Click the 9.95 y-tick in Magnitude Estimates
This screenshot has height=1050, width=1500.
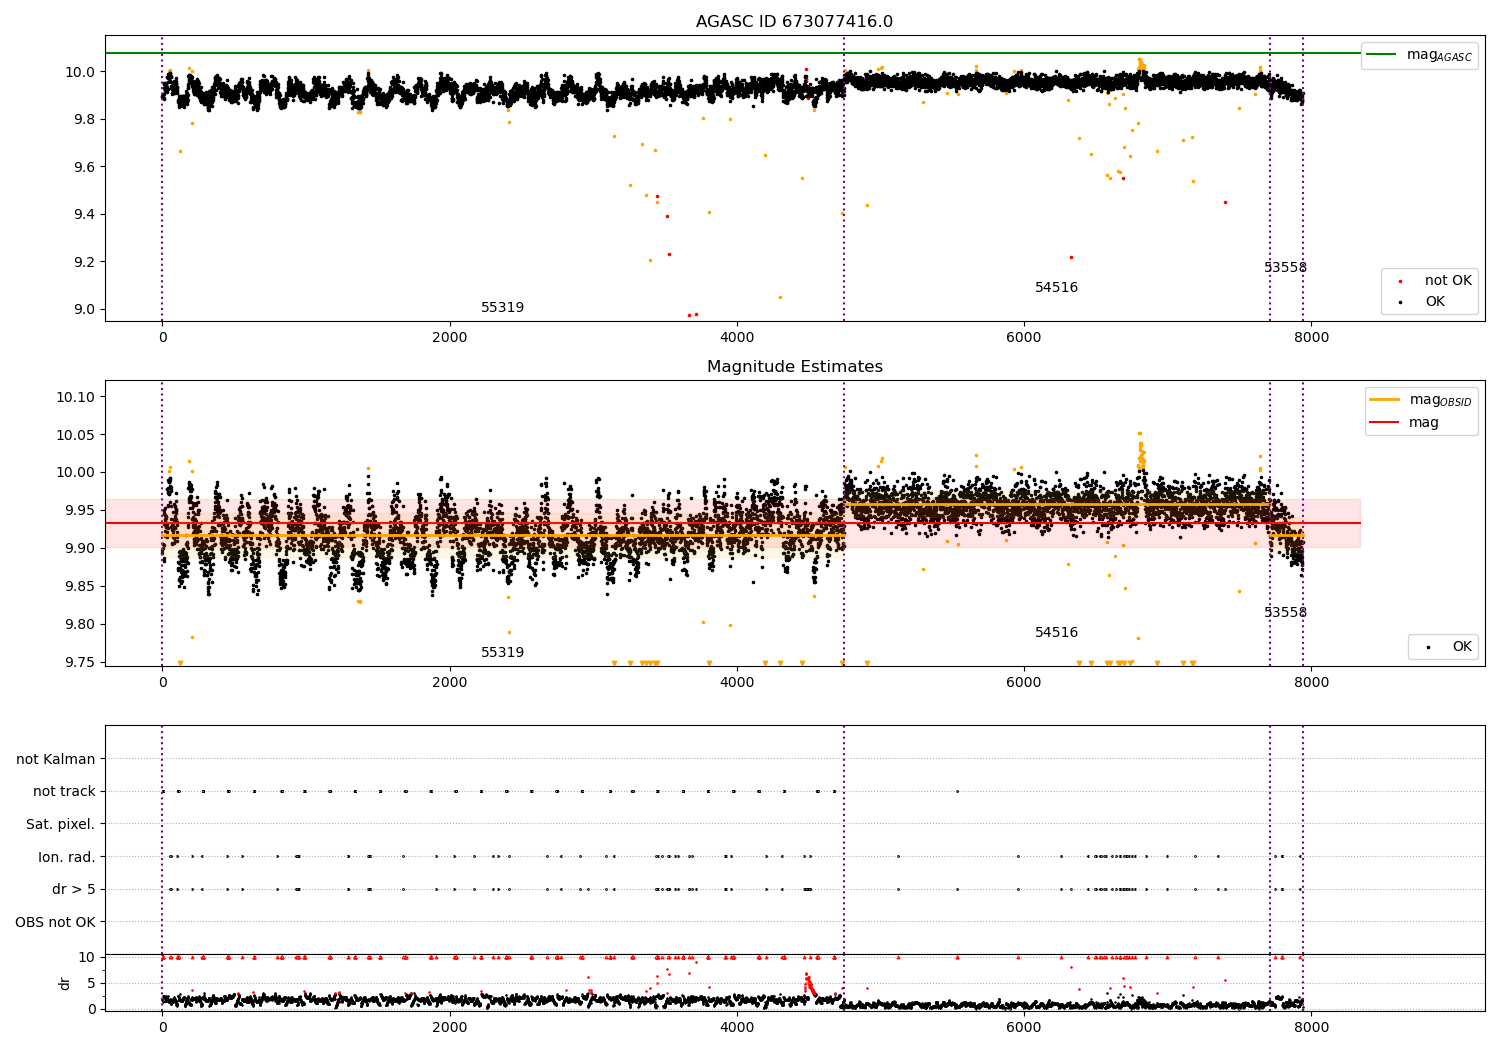pos(80,511)
